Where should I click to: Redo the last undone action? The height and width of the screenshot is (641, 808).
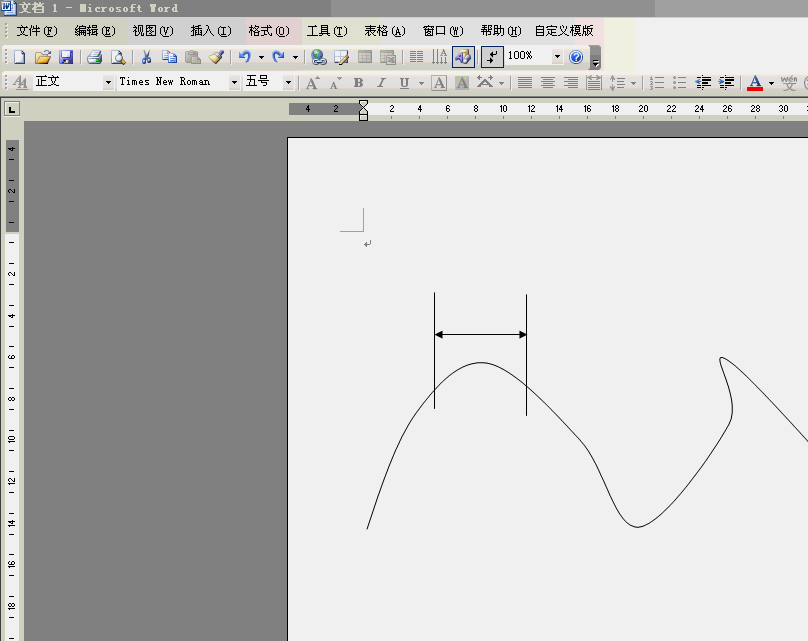pos(279,57)
